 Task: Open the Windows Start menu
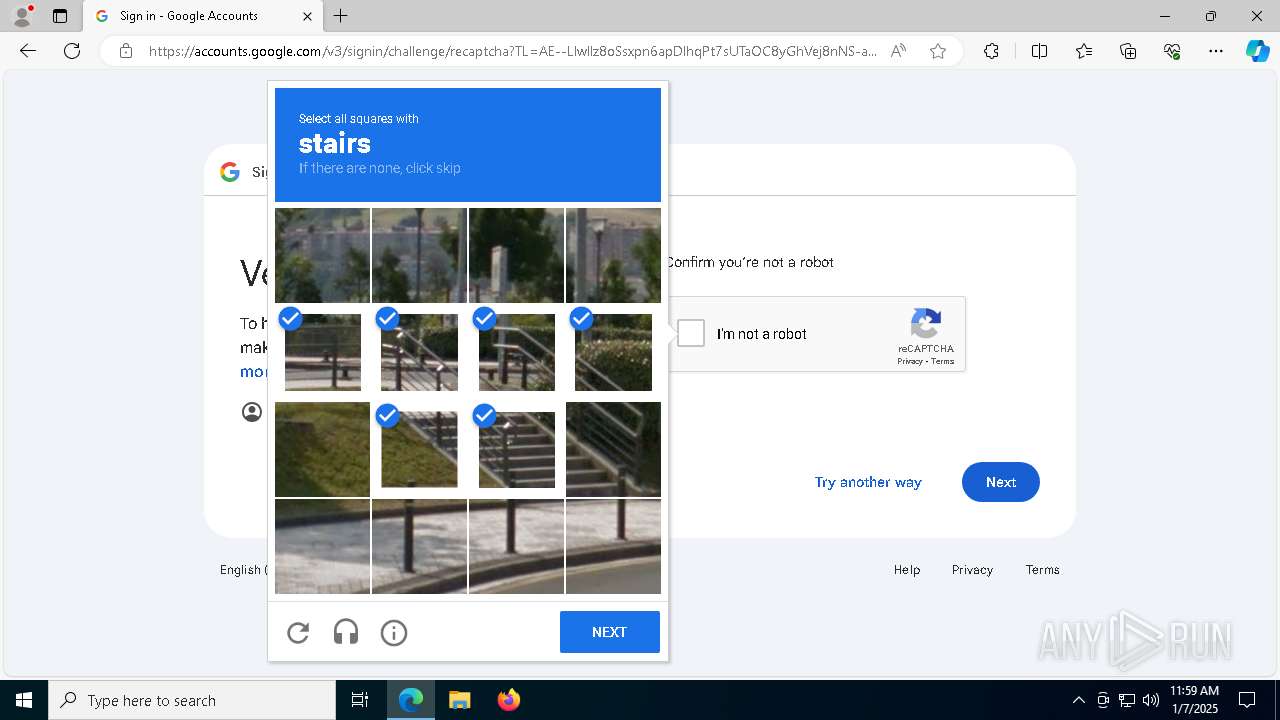point(24,700)
